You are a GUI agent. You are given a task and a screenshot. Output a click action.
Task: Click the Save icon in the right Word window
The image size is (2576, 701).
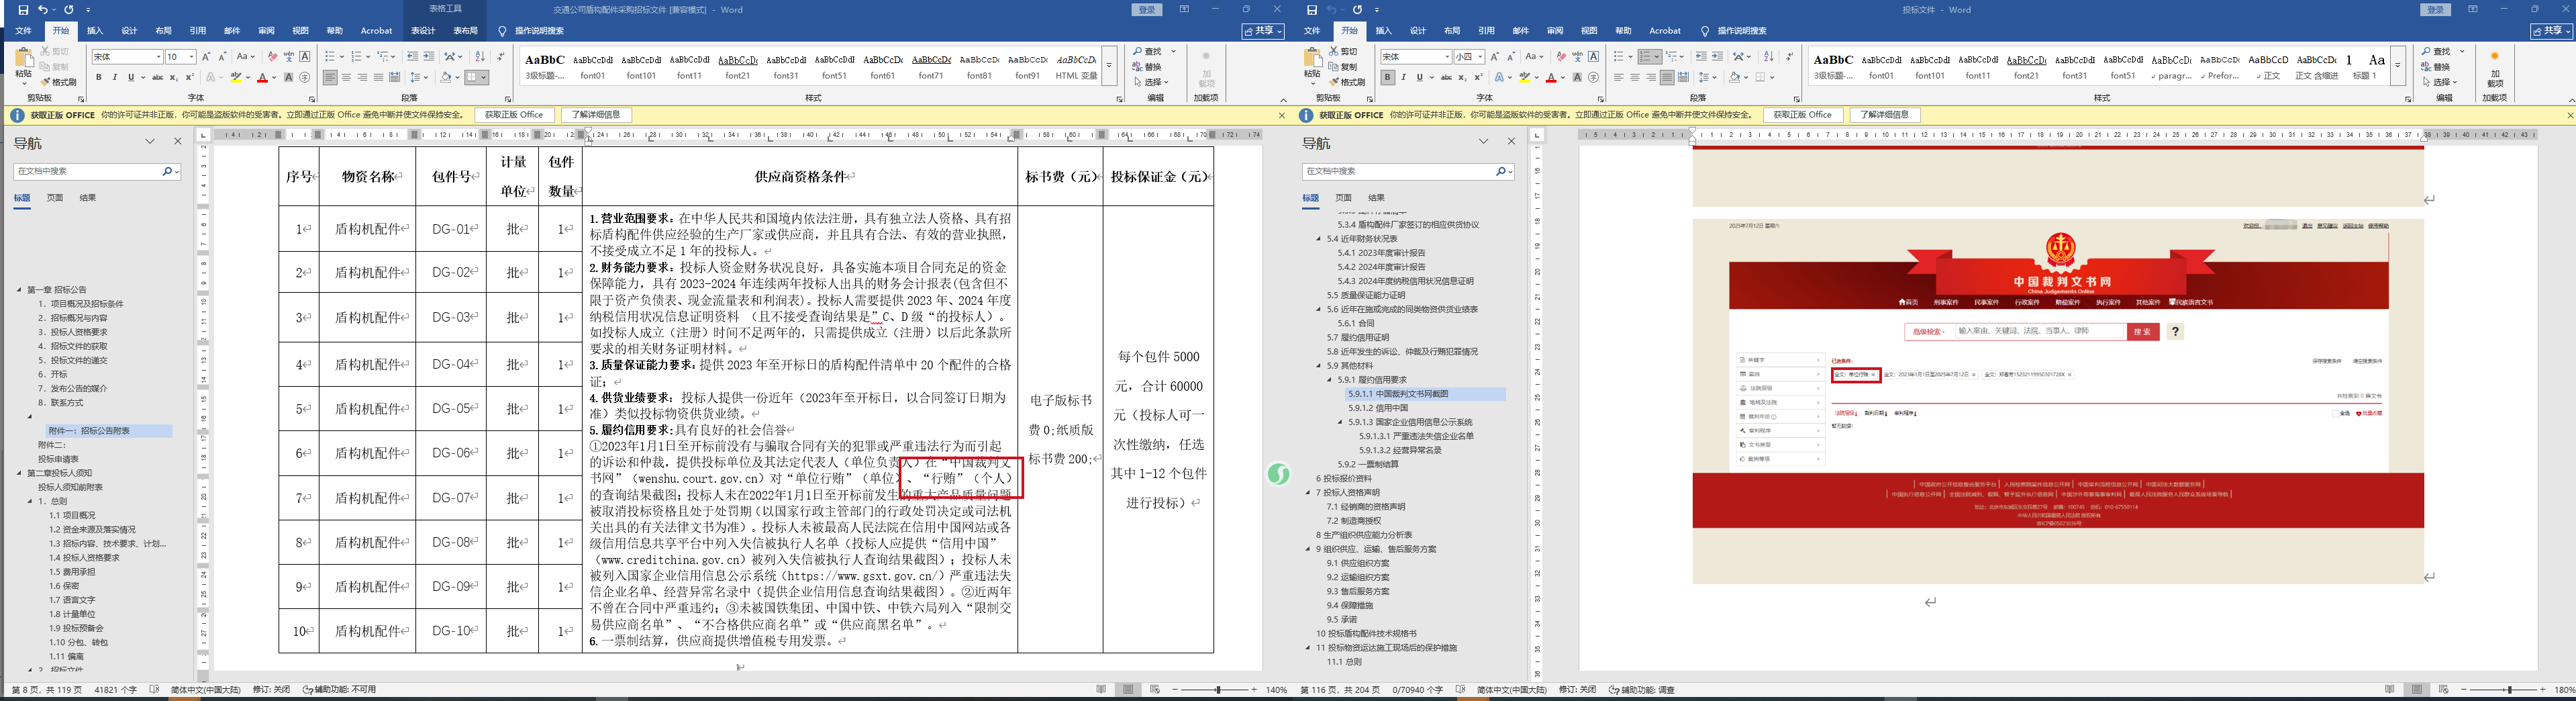click(1312, 10)
